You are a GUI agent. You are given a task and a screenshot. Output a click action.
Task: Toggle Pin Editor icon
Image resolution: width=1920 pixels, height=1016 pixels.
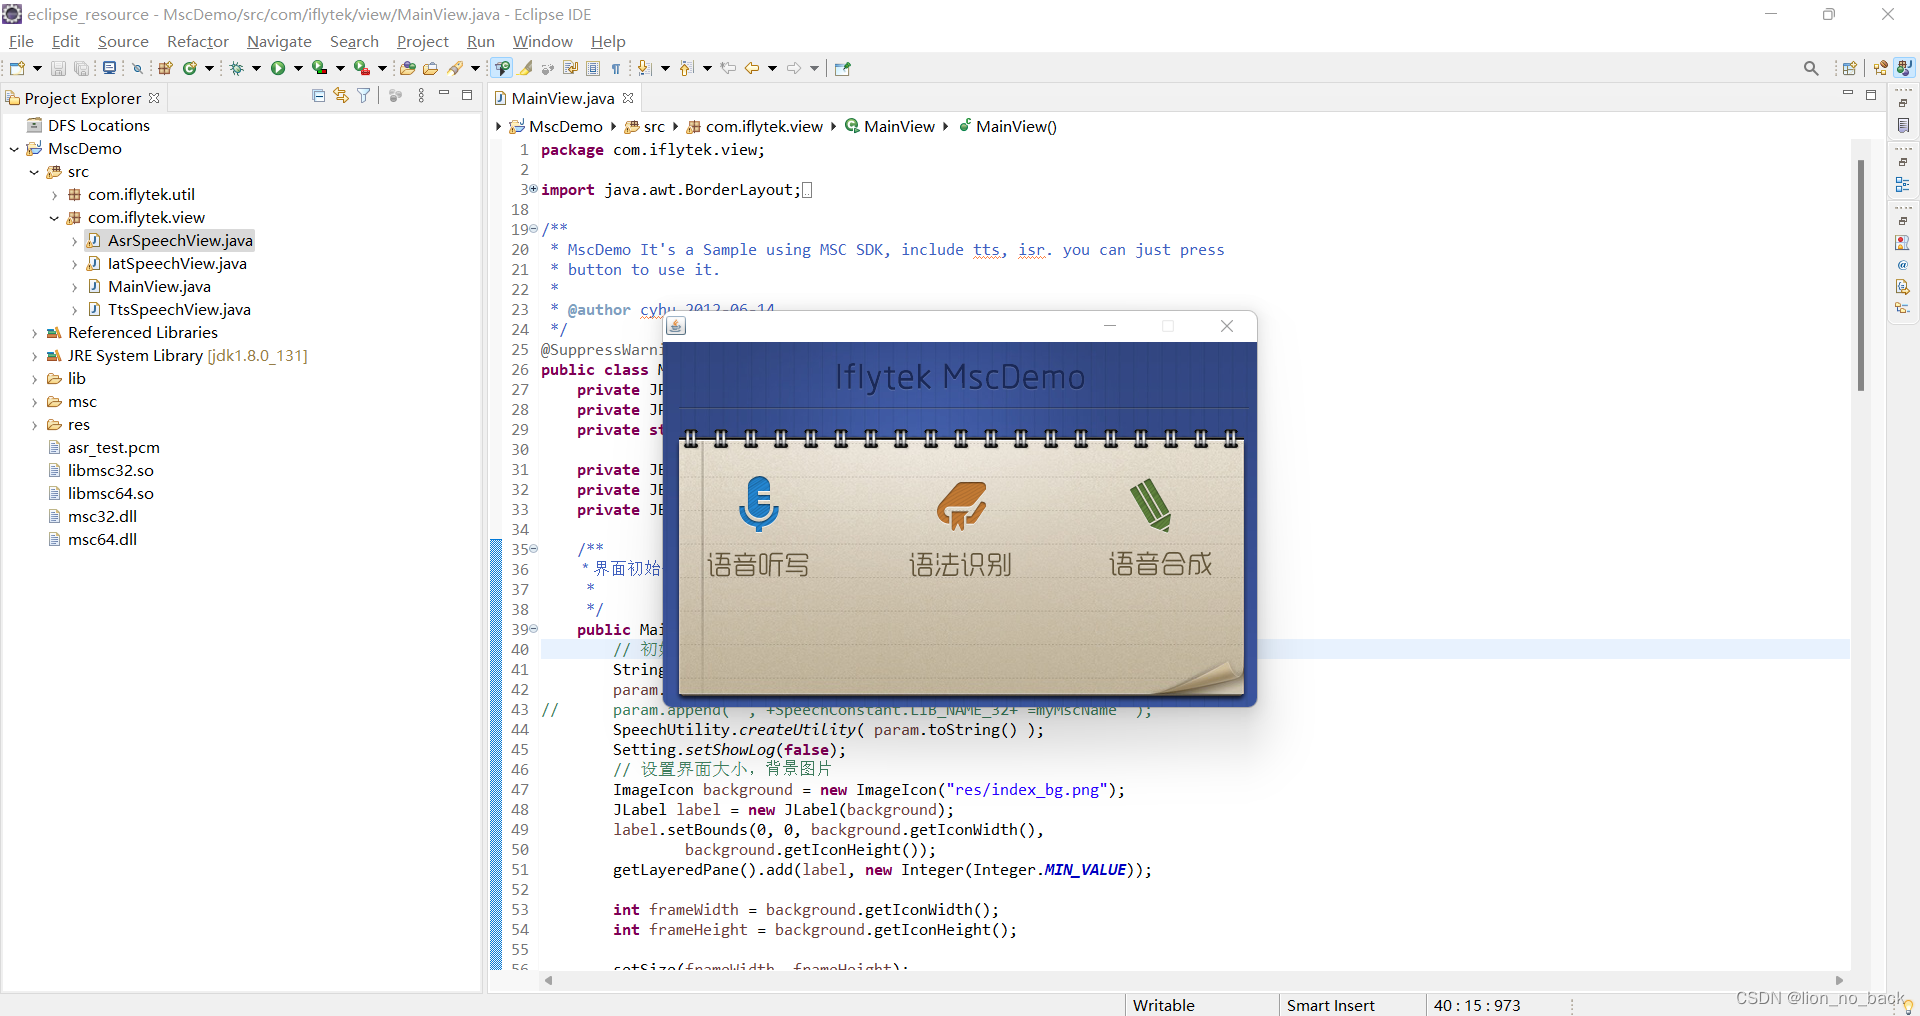pyautogui.click(x=842, y=68)
